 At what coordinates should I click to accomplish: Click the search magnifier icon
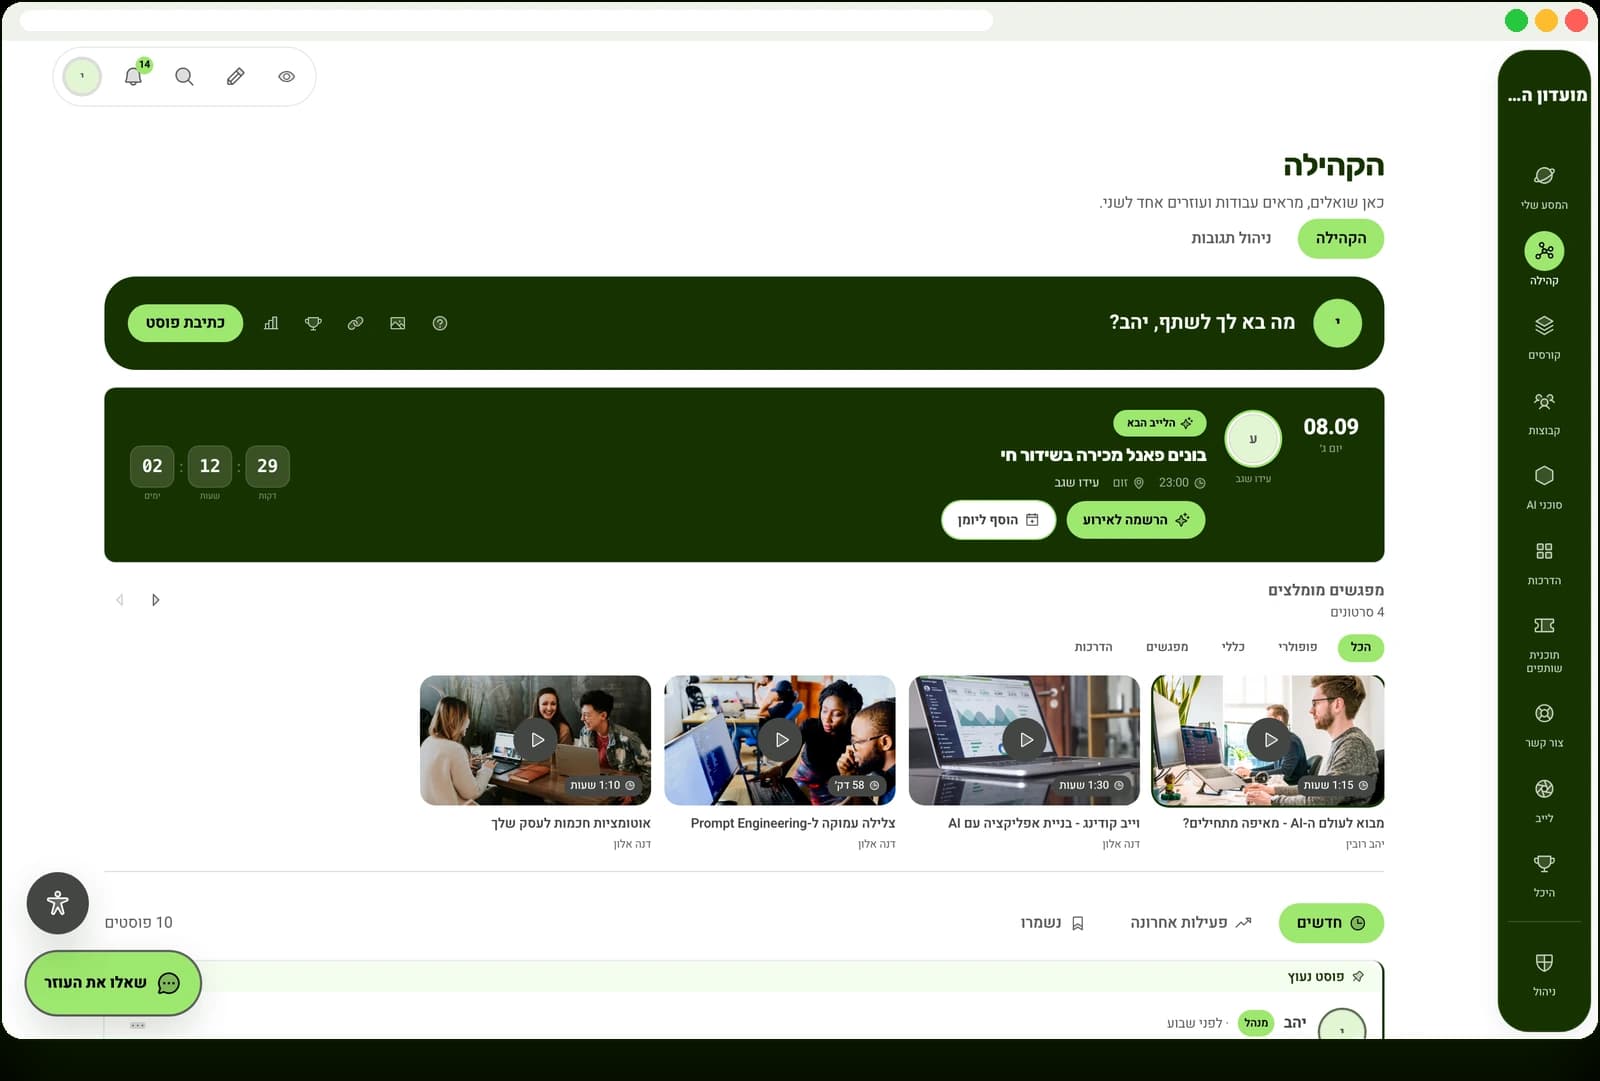tap(184, 76)
